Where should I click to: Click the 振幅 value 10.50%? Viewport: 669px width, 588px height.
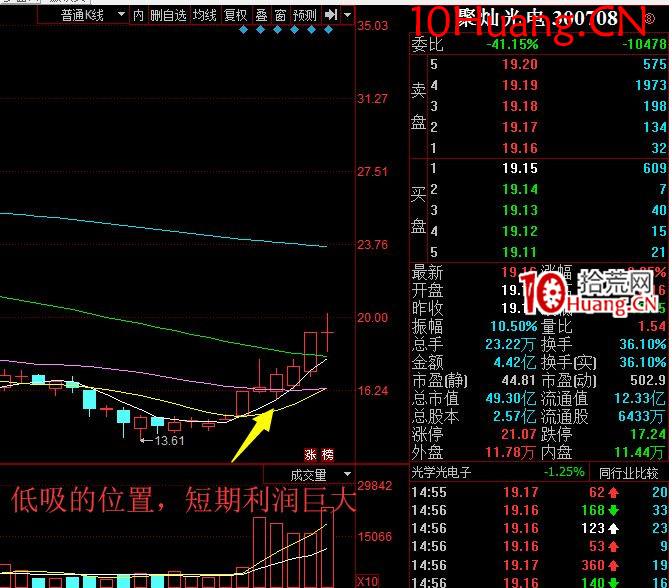(x=514, y=326)
